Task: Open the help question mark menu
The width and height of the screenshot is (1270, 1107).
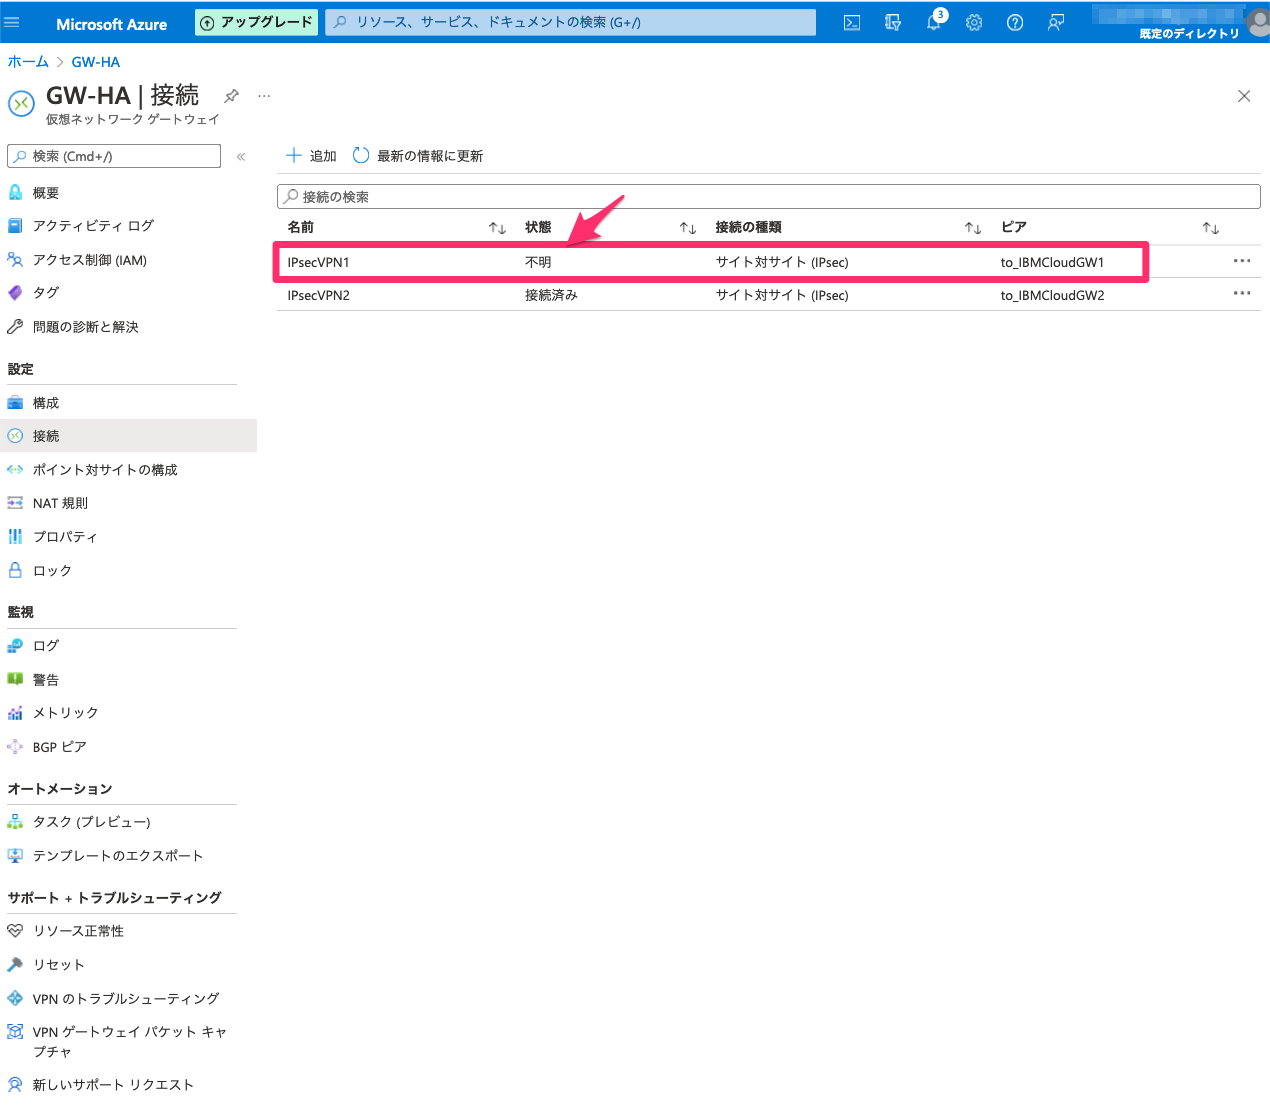Action: [1014, 22]
